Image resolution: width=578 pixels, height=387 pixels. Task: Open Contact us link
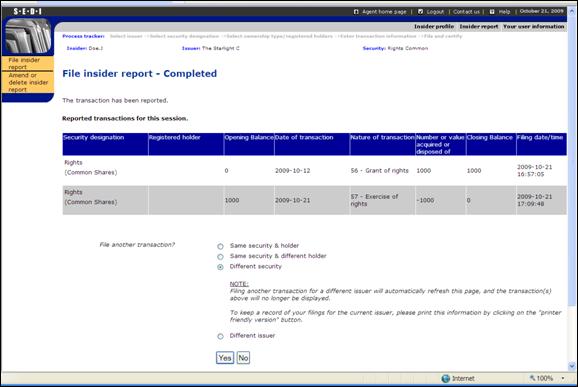click(466, 12)
